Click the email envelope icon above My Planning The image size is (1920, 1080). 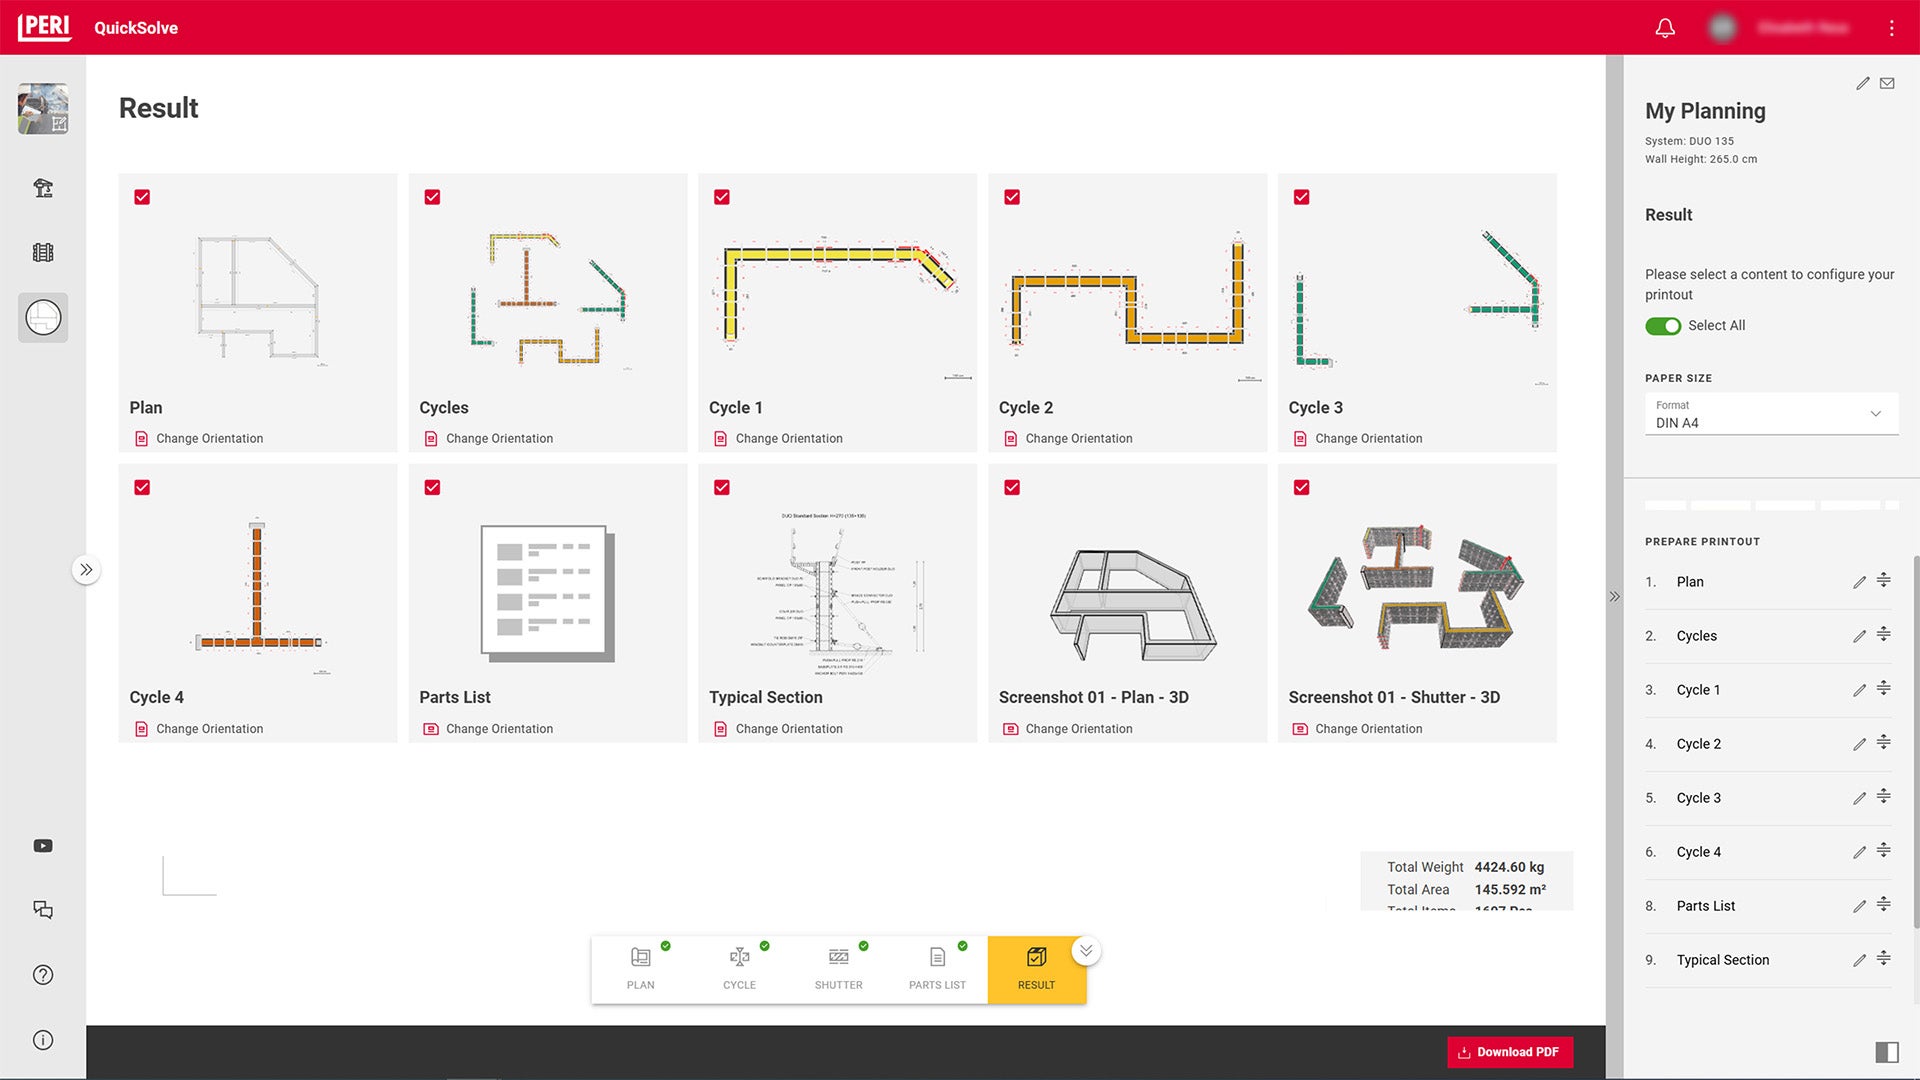click(1887, 84)
